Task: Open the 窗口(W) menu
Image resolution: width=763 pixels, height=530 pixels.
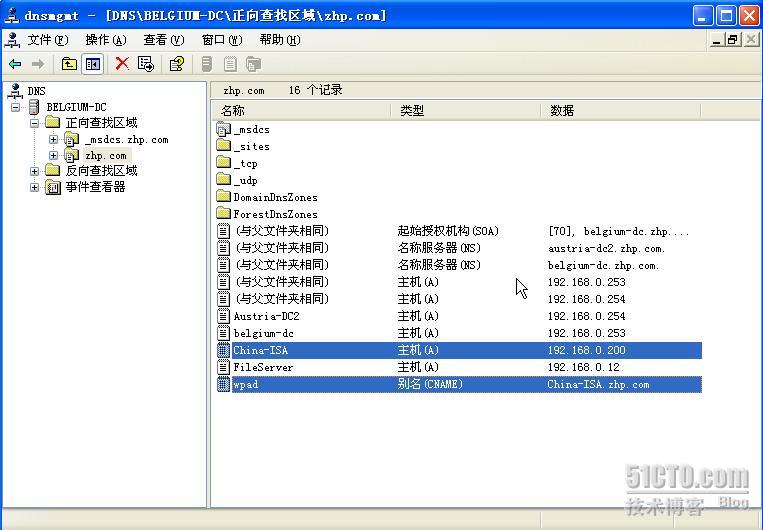Action: pos(221,39)
